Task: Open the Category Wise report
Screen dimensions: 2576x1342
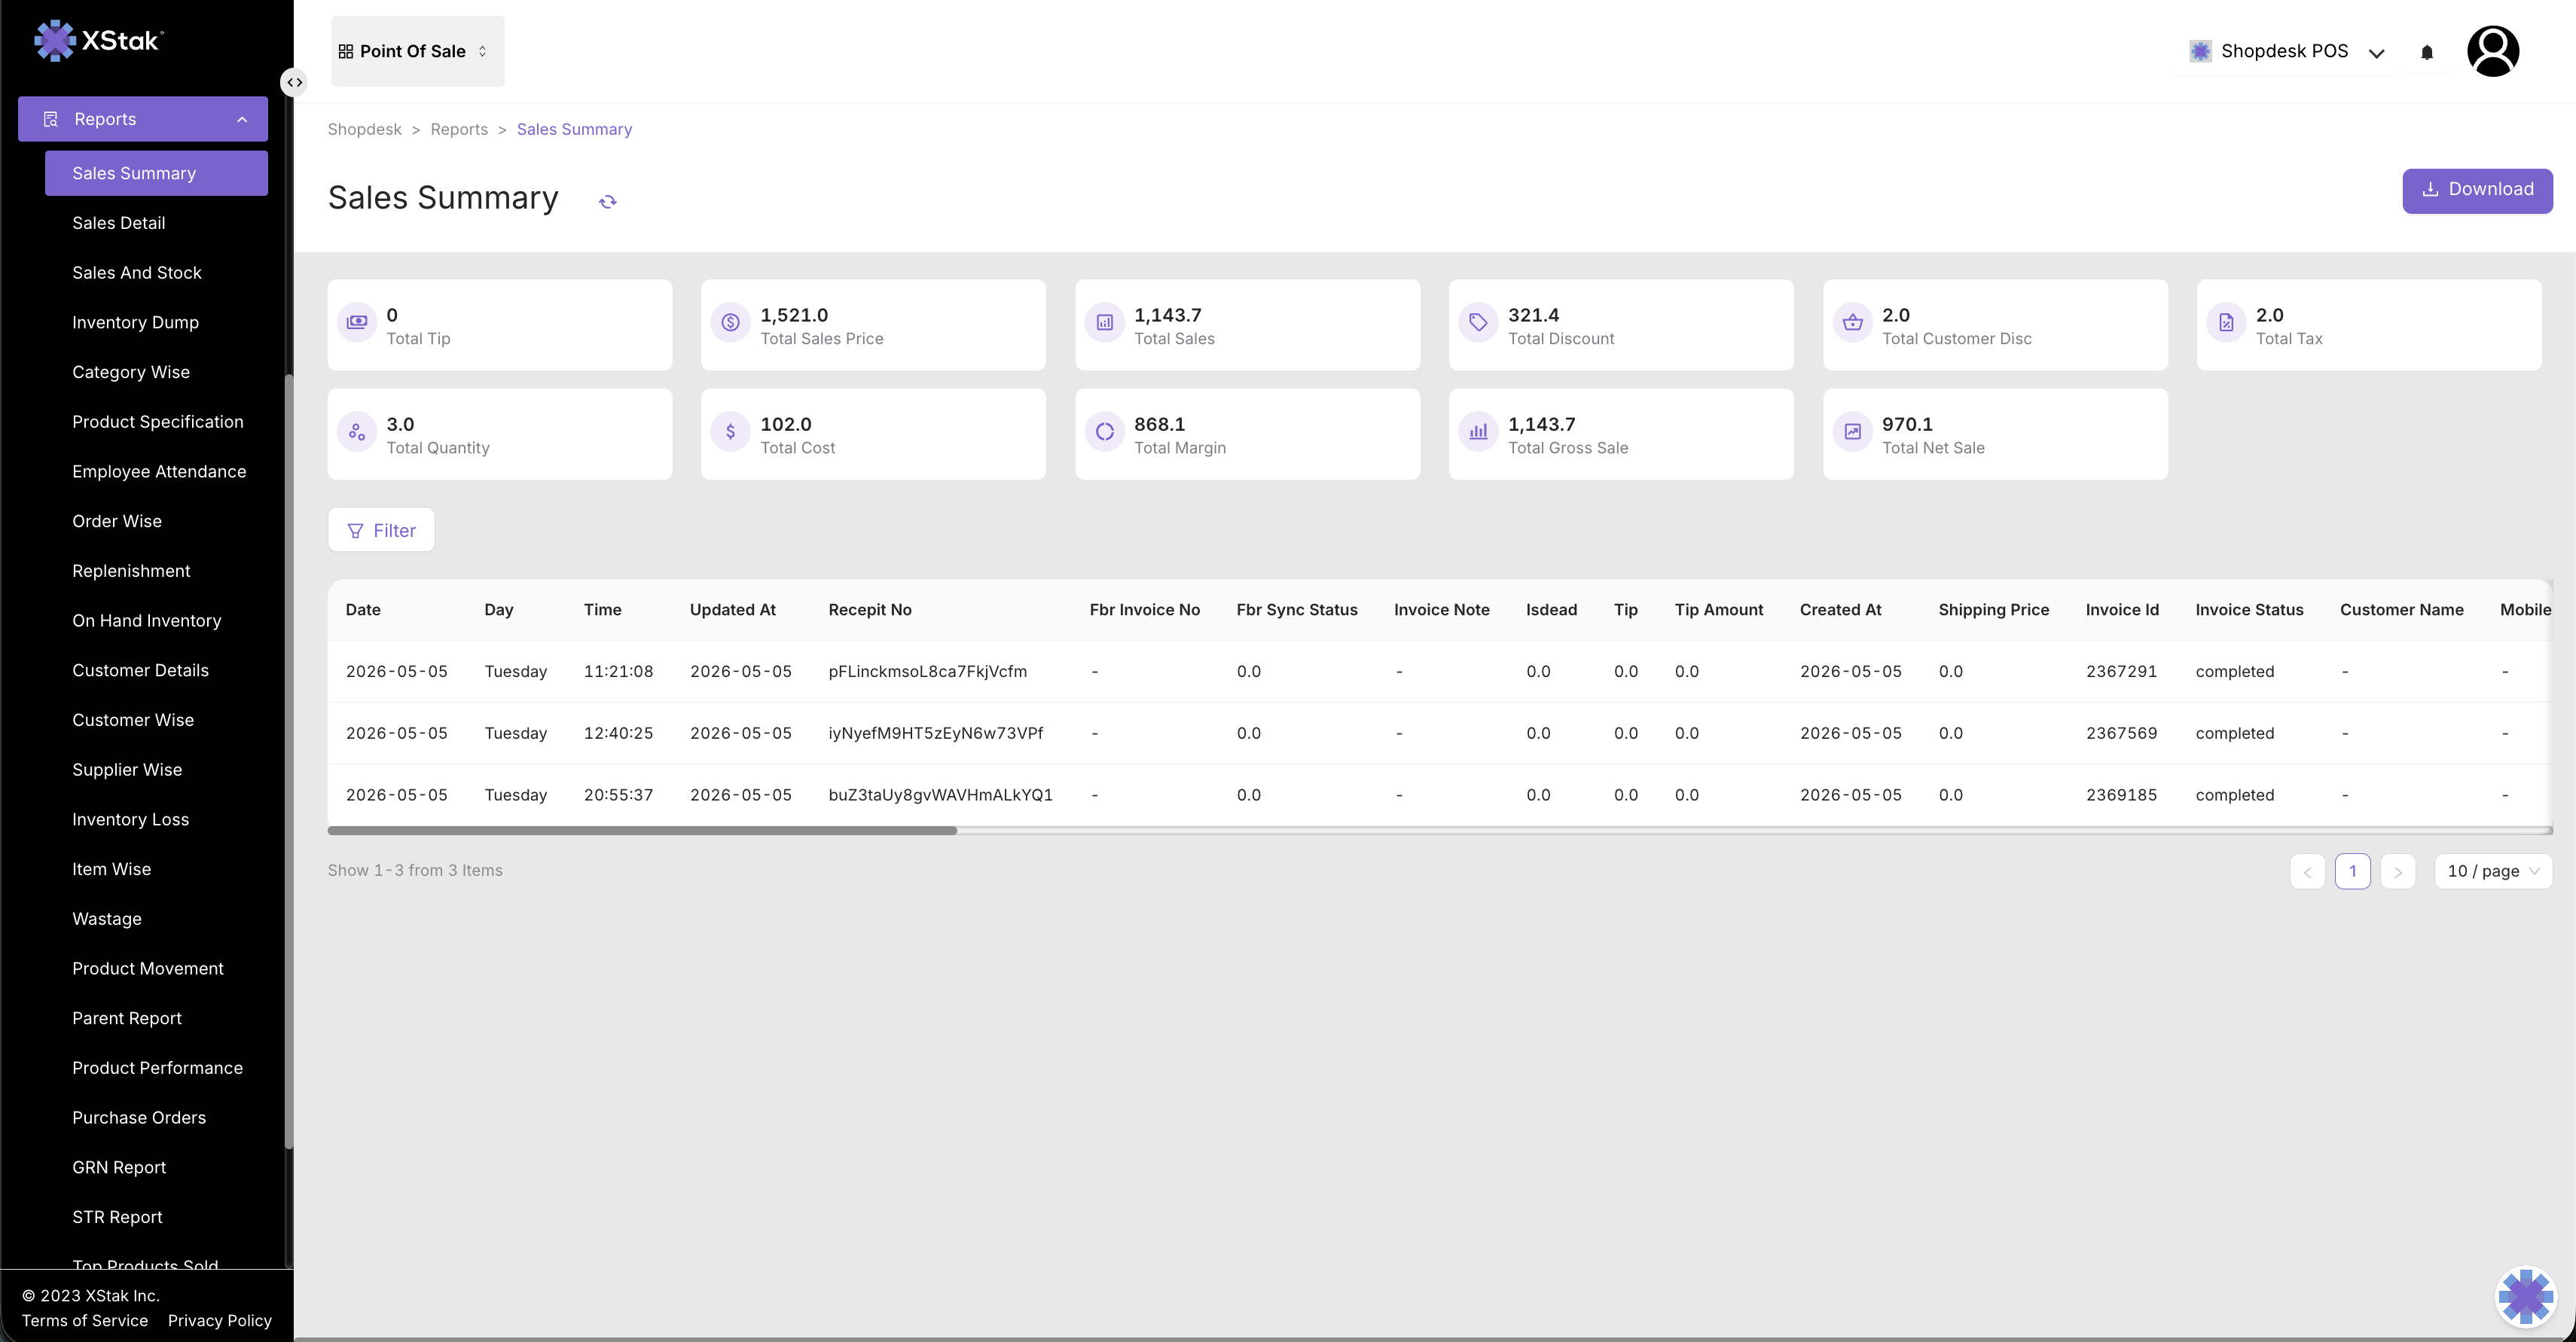Action: [131, 372]
